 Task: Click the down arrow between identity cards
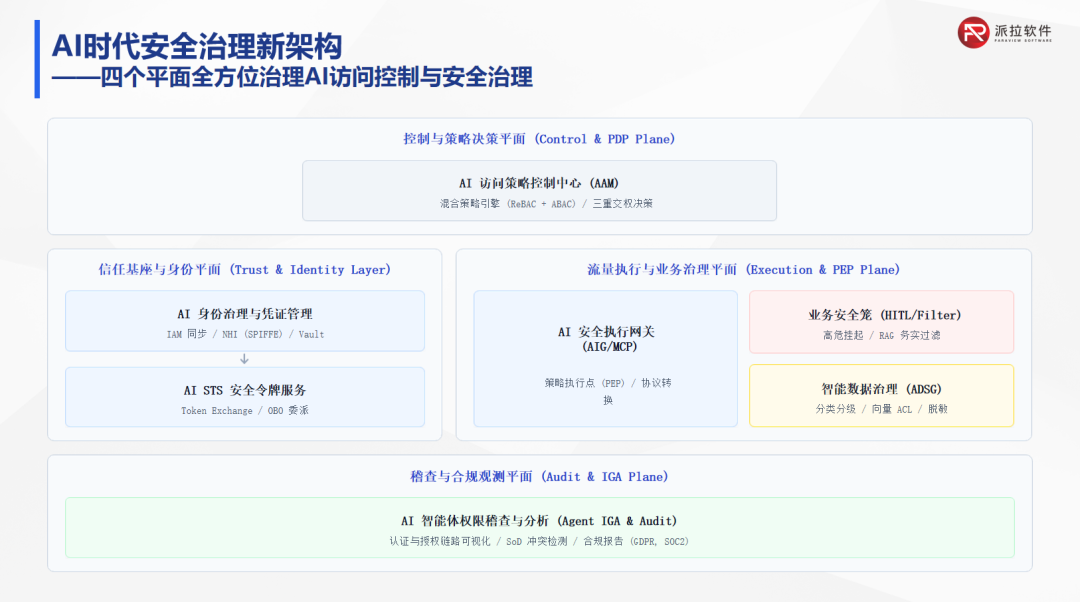[x=245, y=359]
